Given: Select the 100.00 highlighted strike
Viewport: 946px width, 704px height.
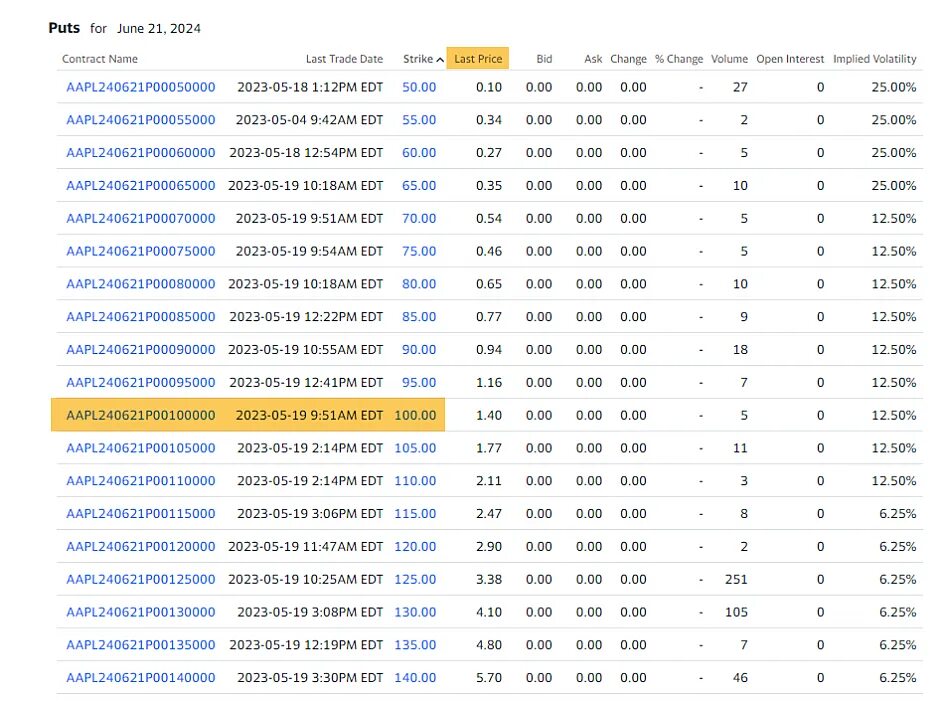Looking at the screenshot, I should 415,415.
